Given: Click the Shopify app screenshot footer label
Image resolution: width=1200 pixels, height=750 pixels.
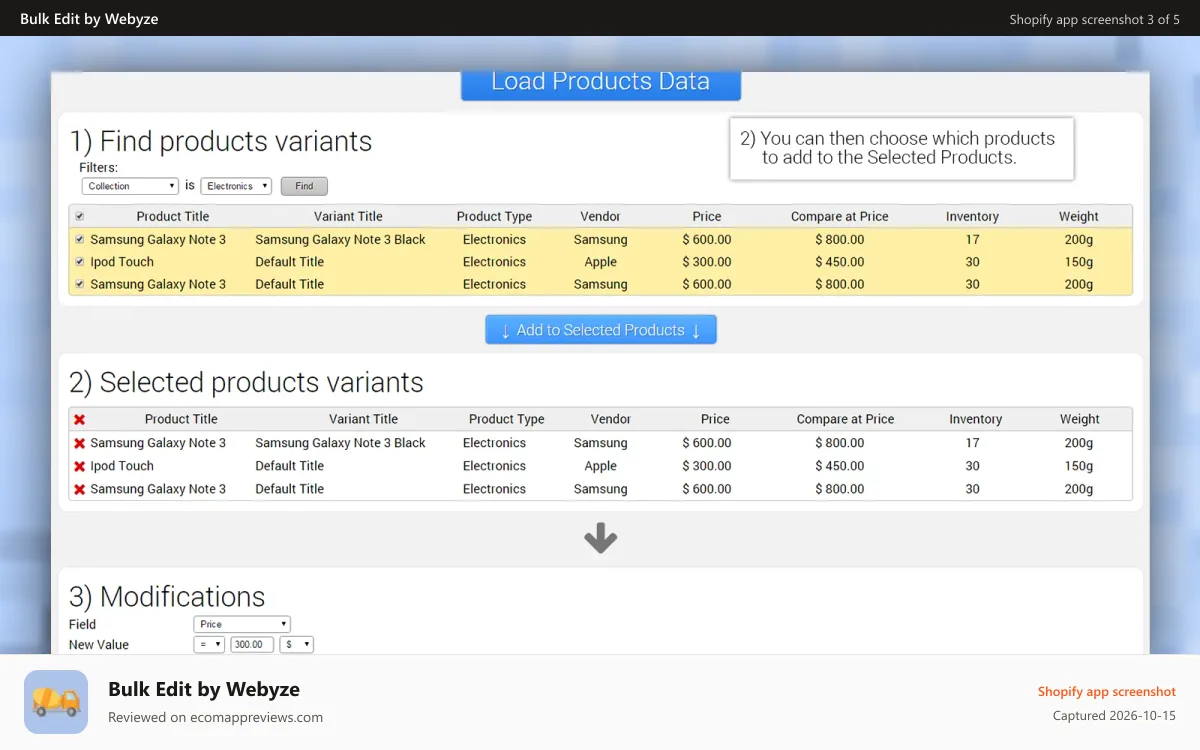Looking at the screenshot, I should (x=1107, y=692).
